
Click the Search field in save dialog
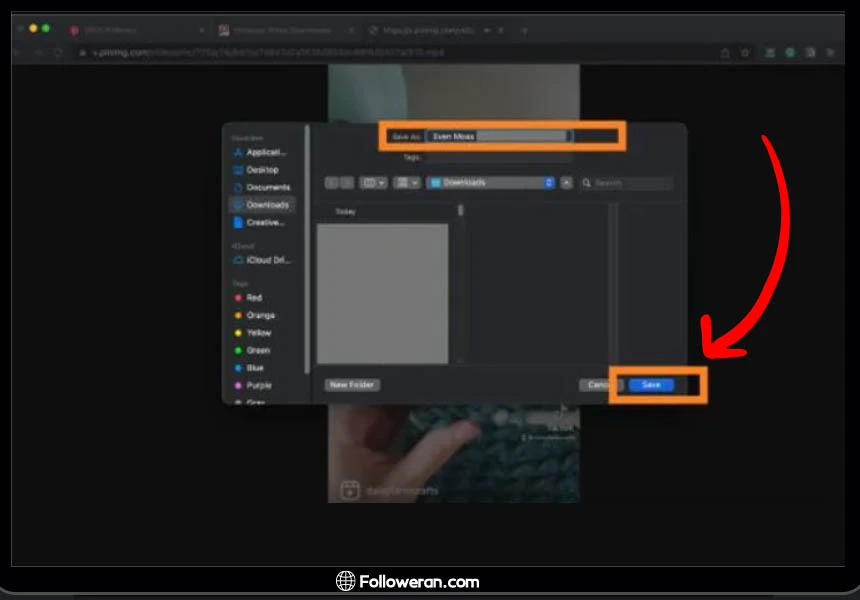(x=631, y=183)
